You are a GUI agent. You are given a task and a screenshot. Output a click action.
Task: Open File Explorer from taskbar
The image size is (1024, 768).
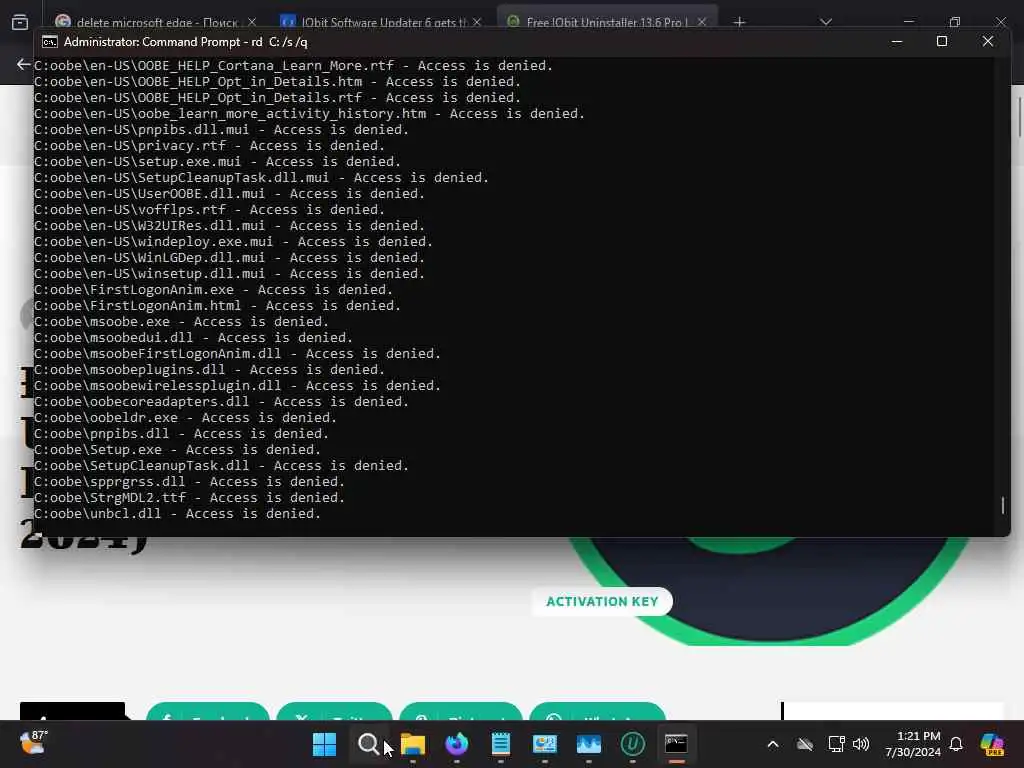coord(413,744)
